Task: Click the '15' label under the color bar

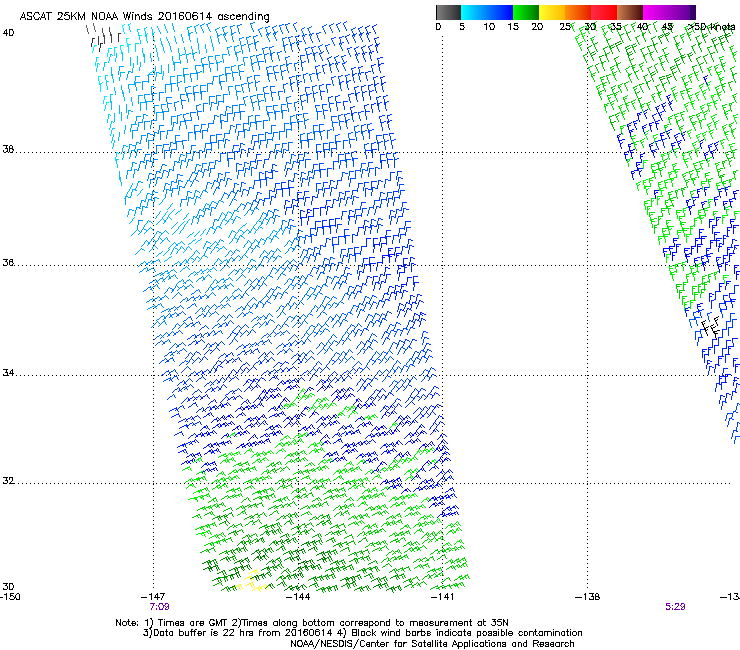Action: [x=513, y=27]
